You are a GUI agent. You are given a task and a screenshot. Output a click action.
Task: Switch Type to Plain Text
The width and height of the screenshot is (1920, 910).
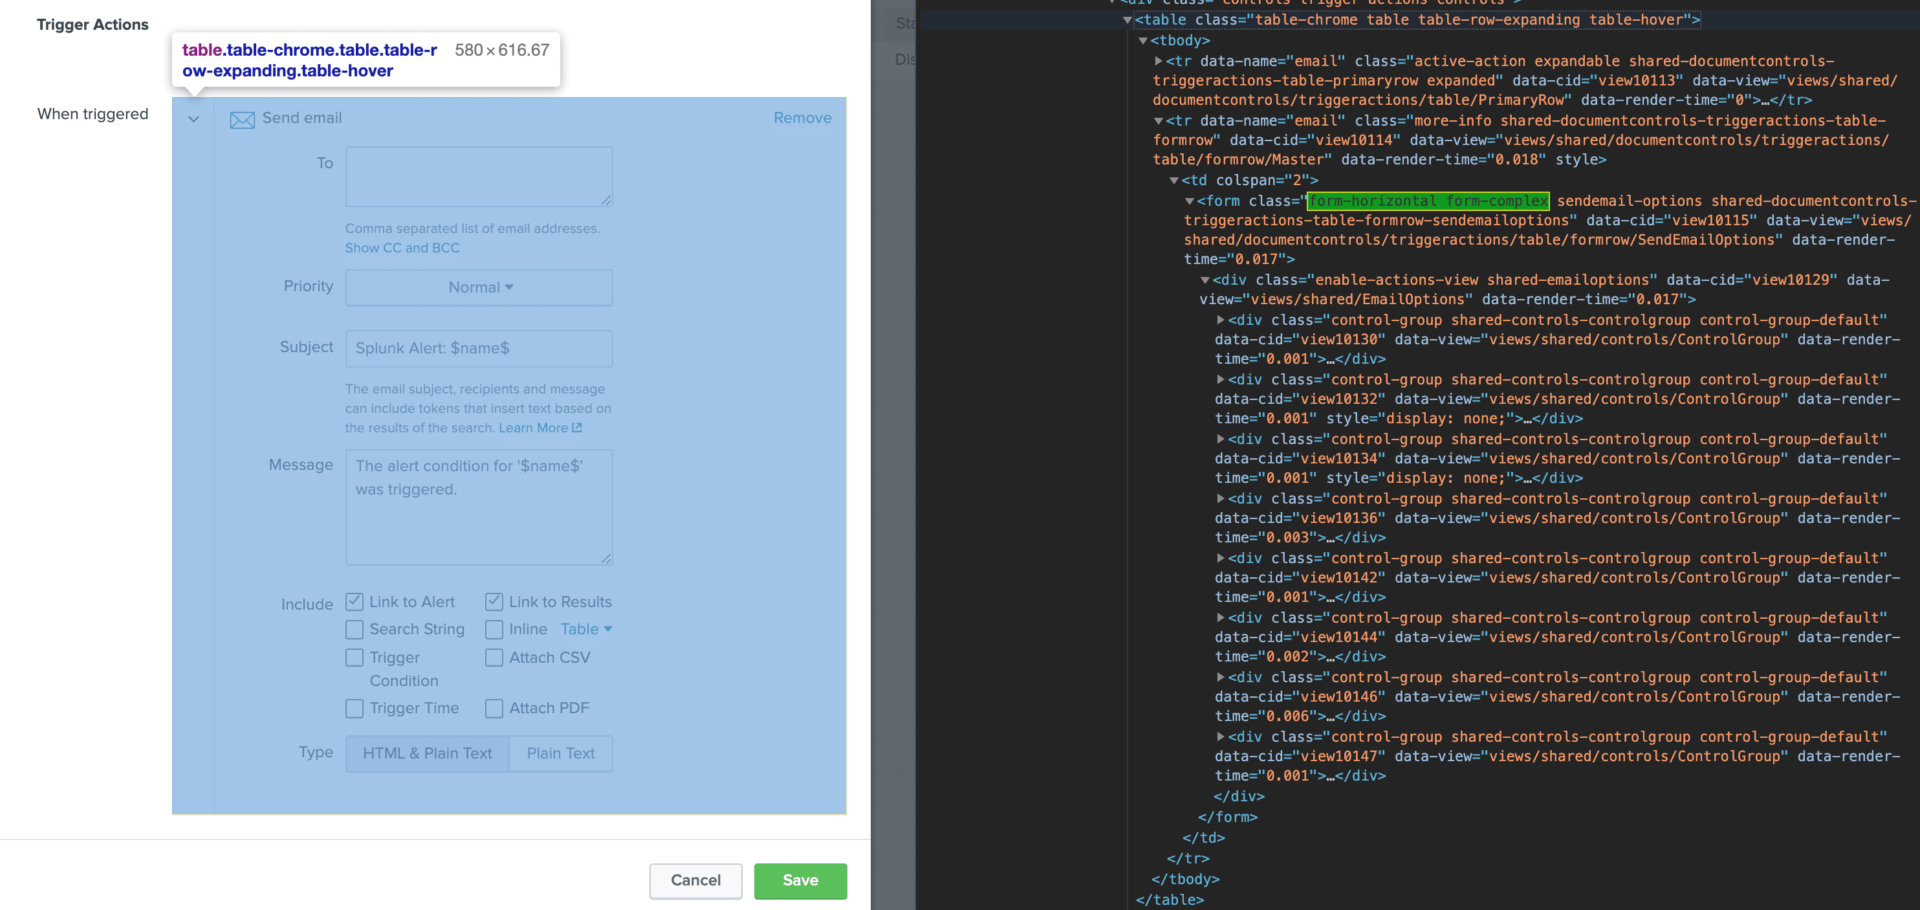[560, 753]
